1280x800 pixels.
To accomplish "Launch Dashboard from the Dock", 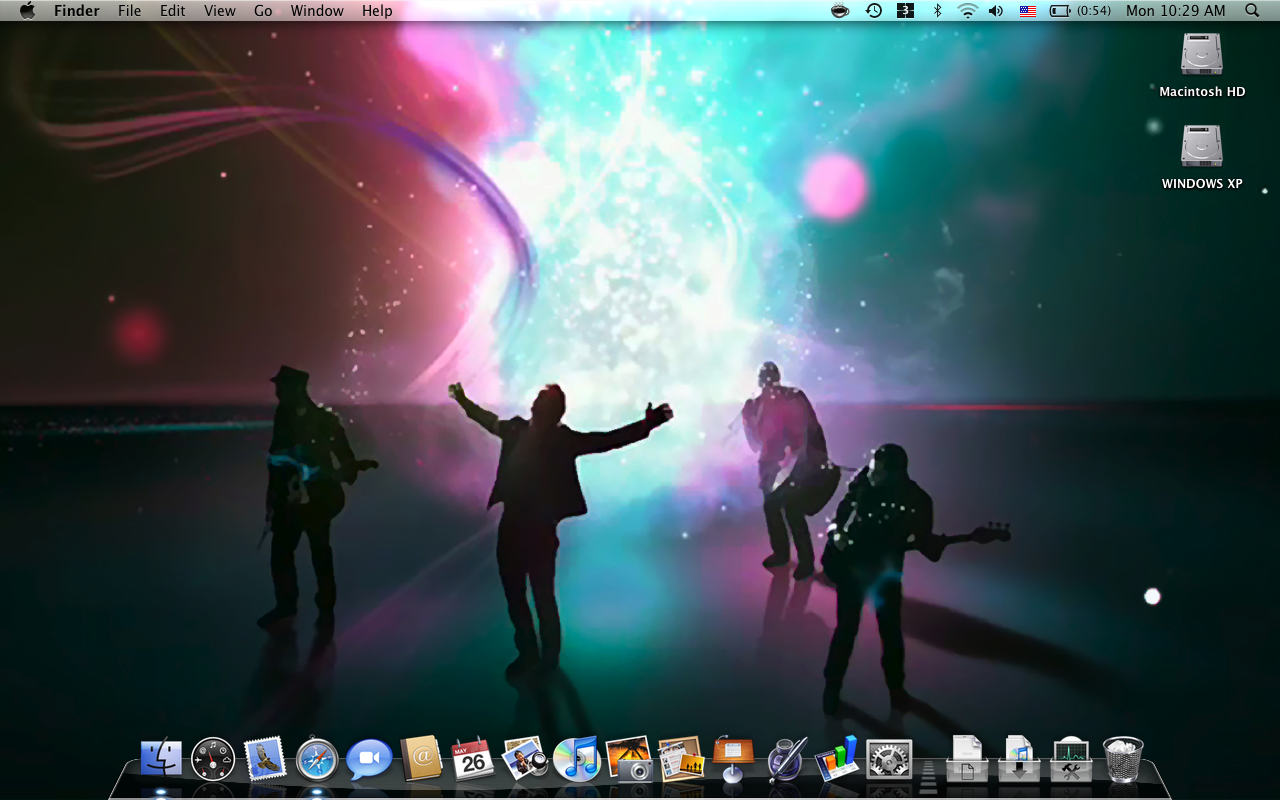I will coord(213,759).
